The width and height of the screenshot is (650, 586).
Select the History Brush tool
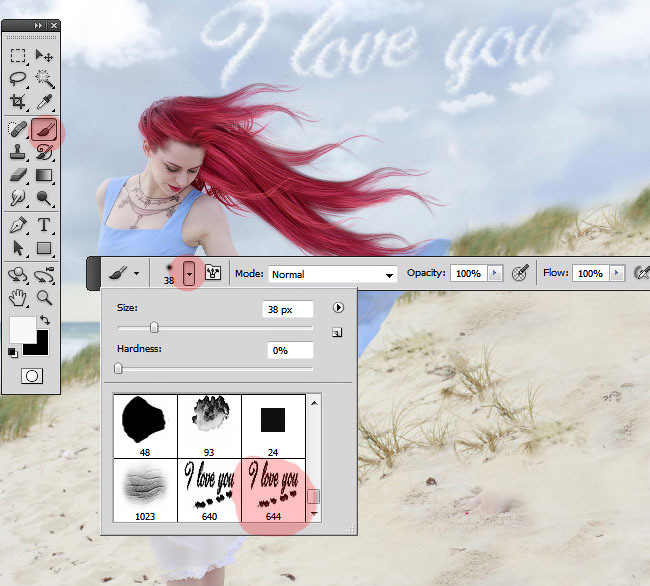point(44,153)
